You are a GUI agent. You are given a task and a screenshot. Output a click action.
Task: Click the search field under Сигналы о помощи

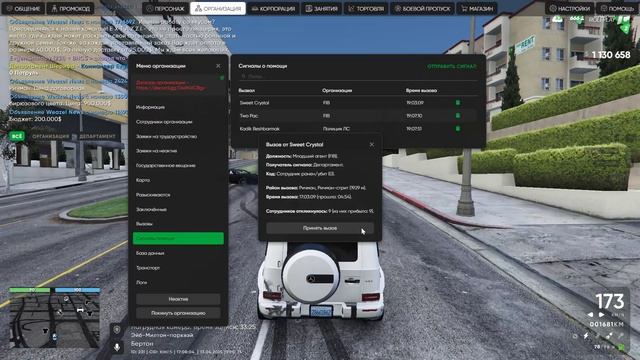[358, 76]
